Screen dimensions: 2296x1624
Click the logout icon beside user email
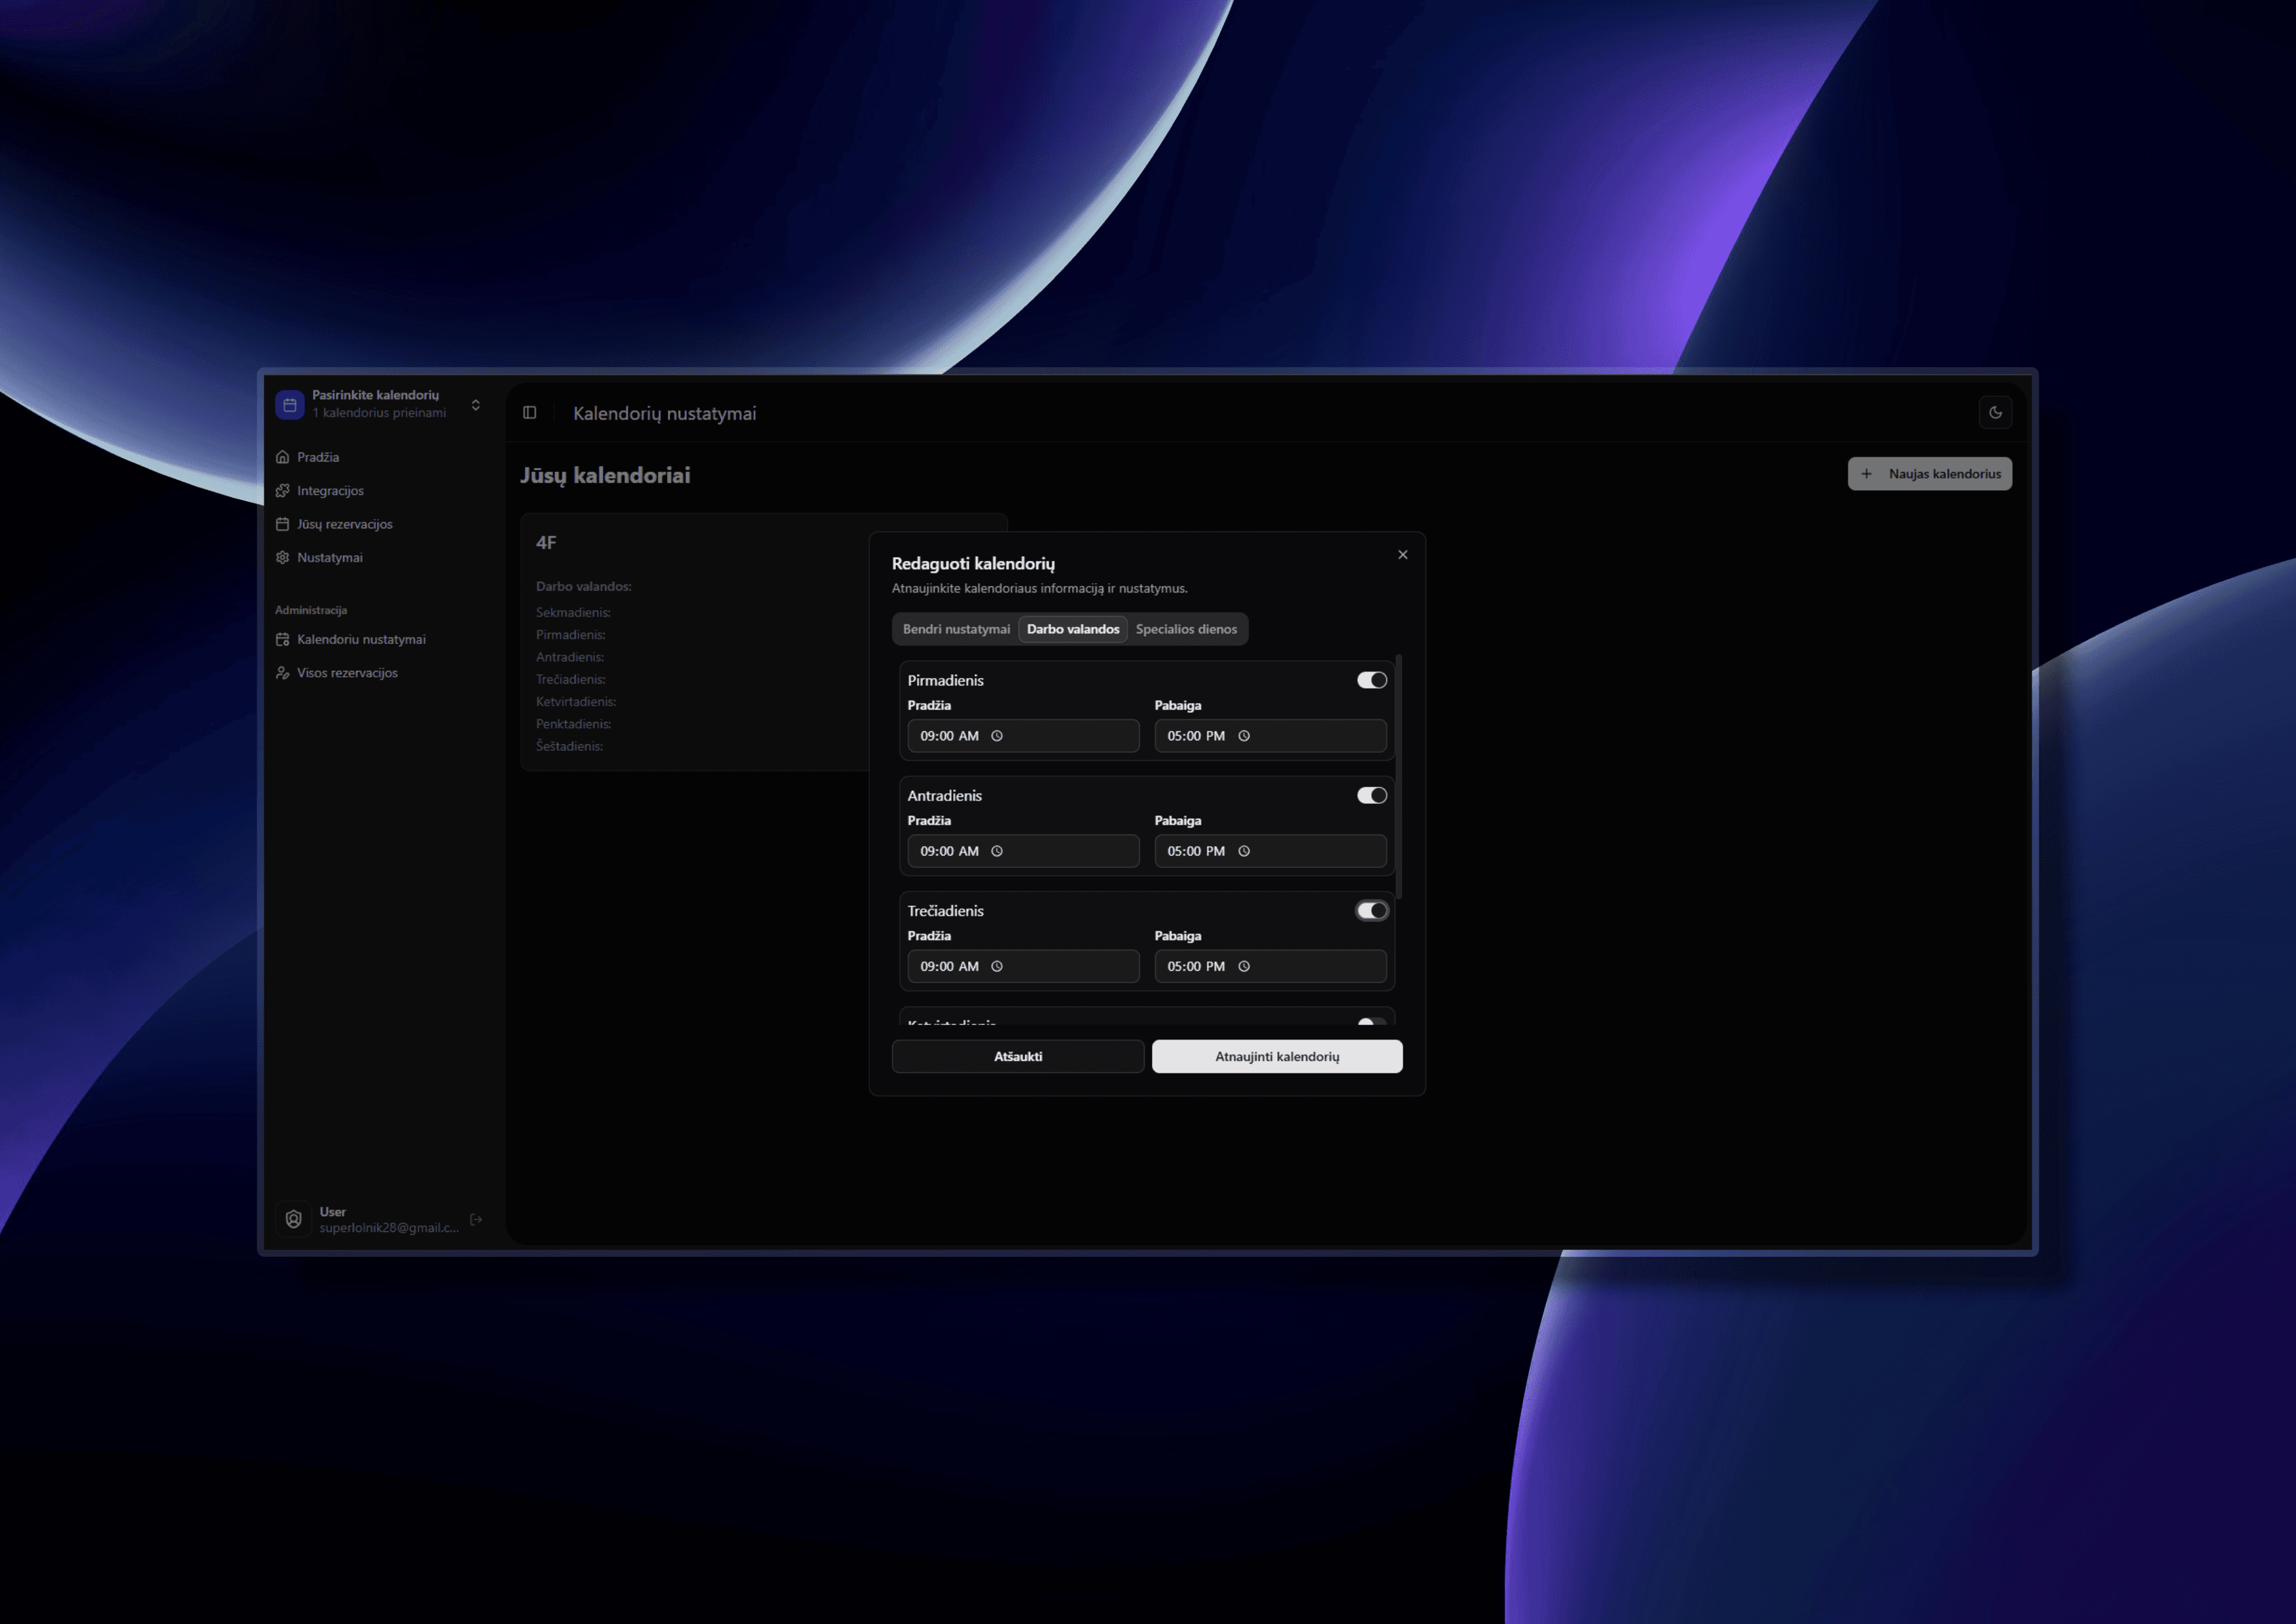pos(476,1220)
